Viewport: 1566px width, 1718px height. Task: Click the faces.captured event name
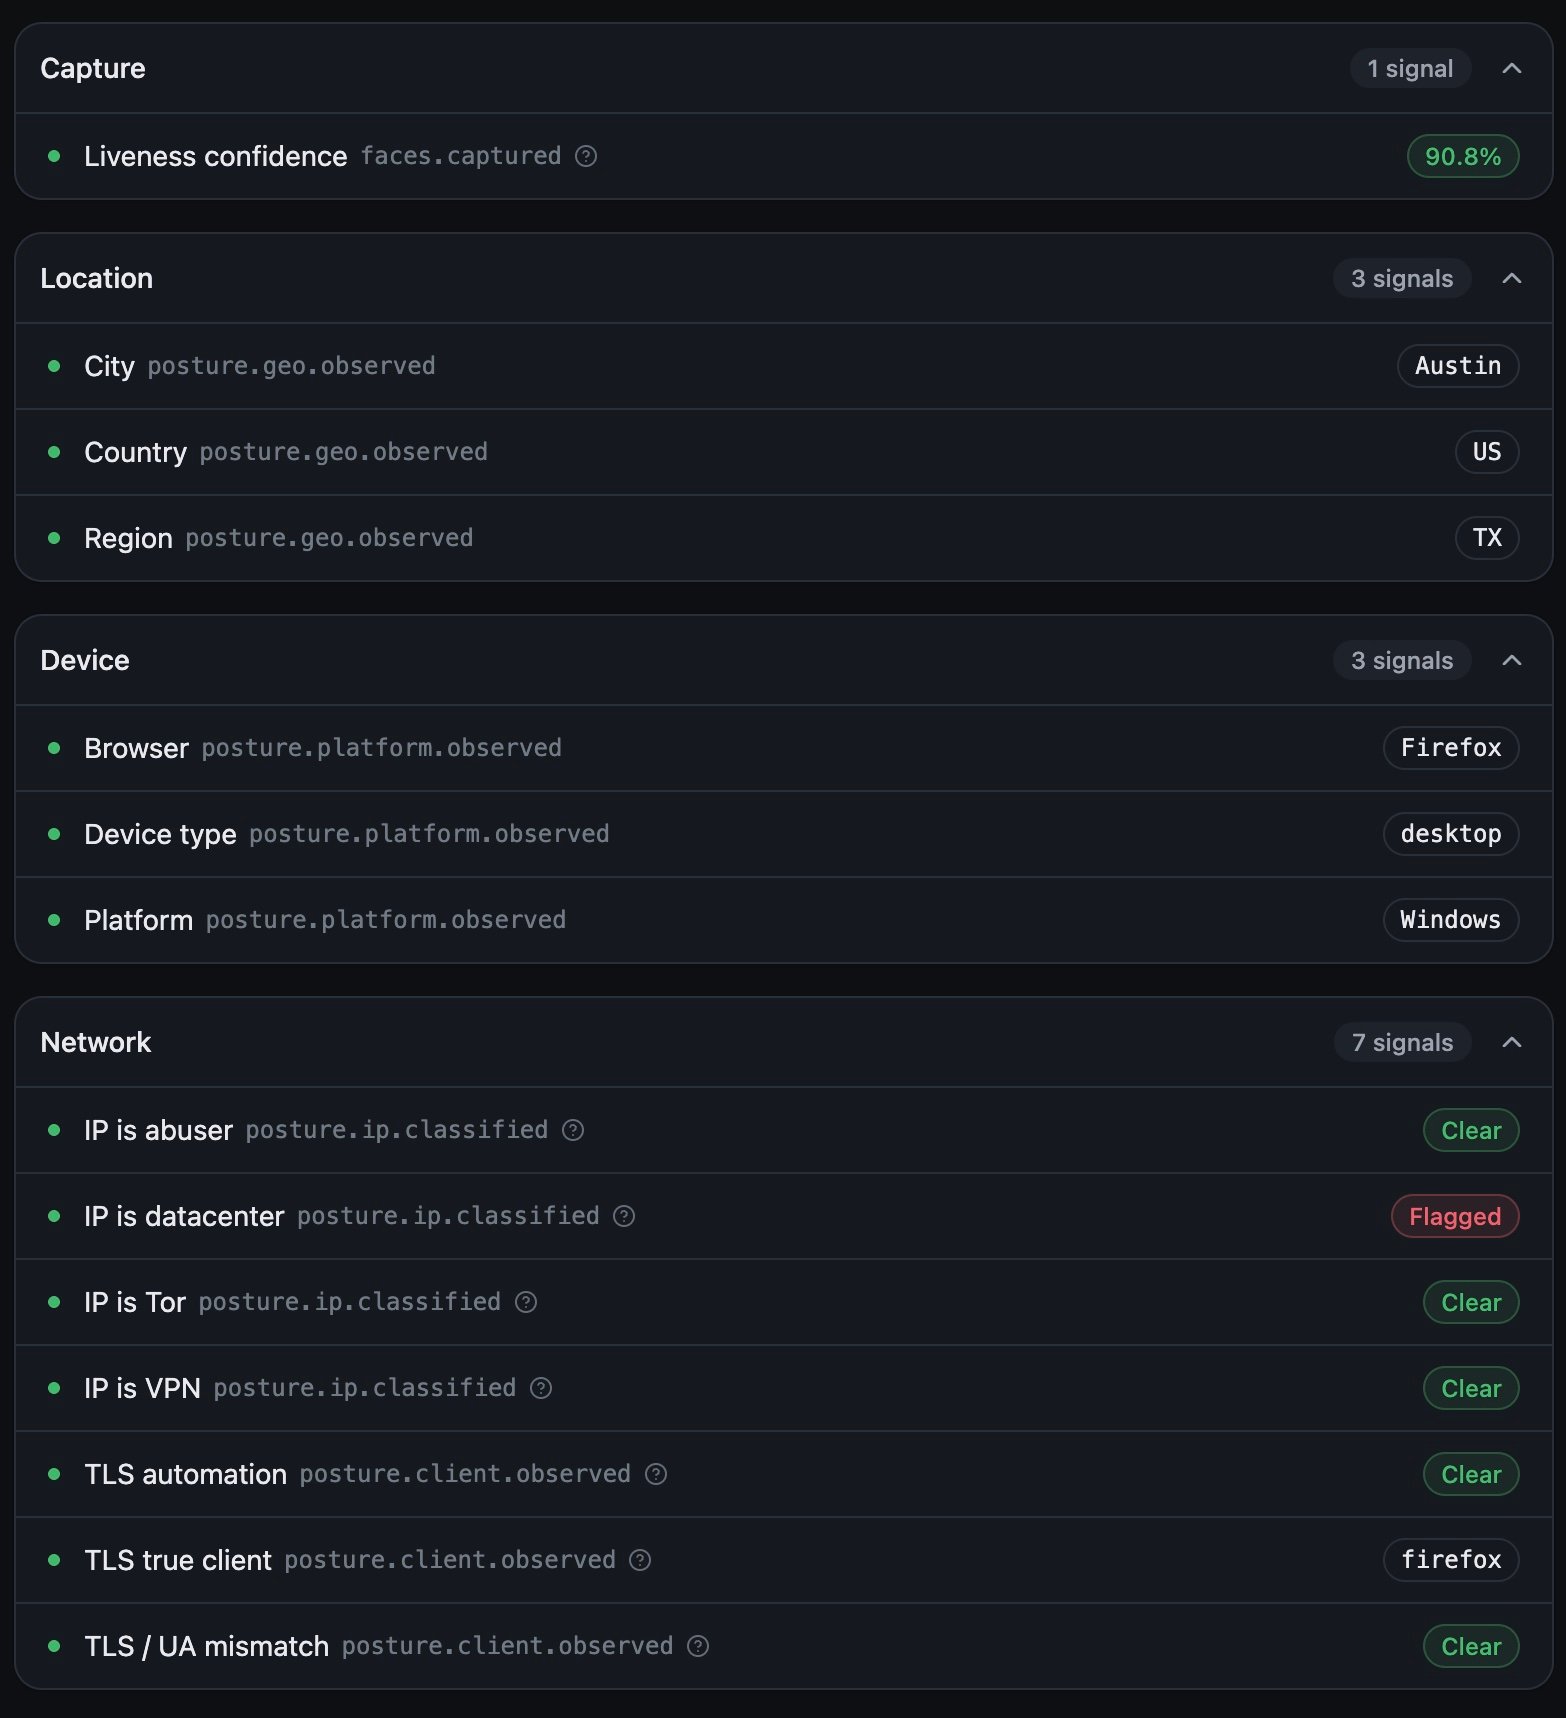[461, 156]
